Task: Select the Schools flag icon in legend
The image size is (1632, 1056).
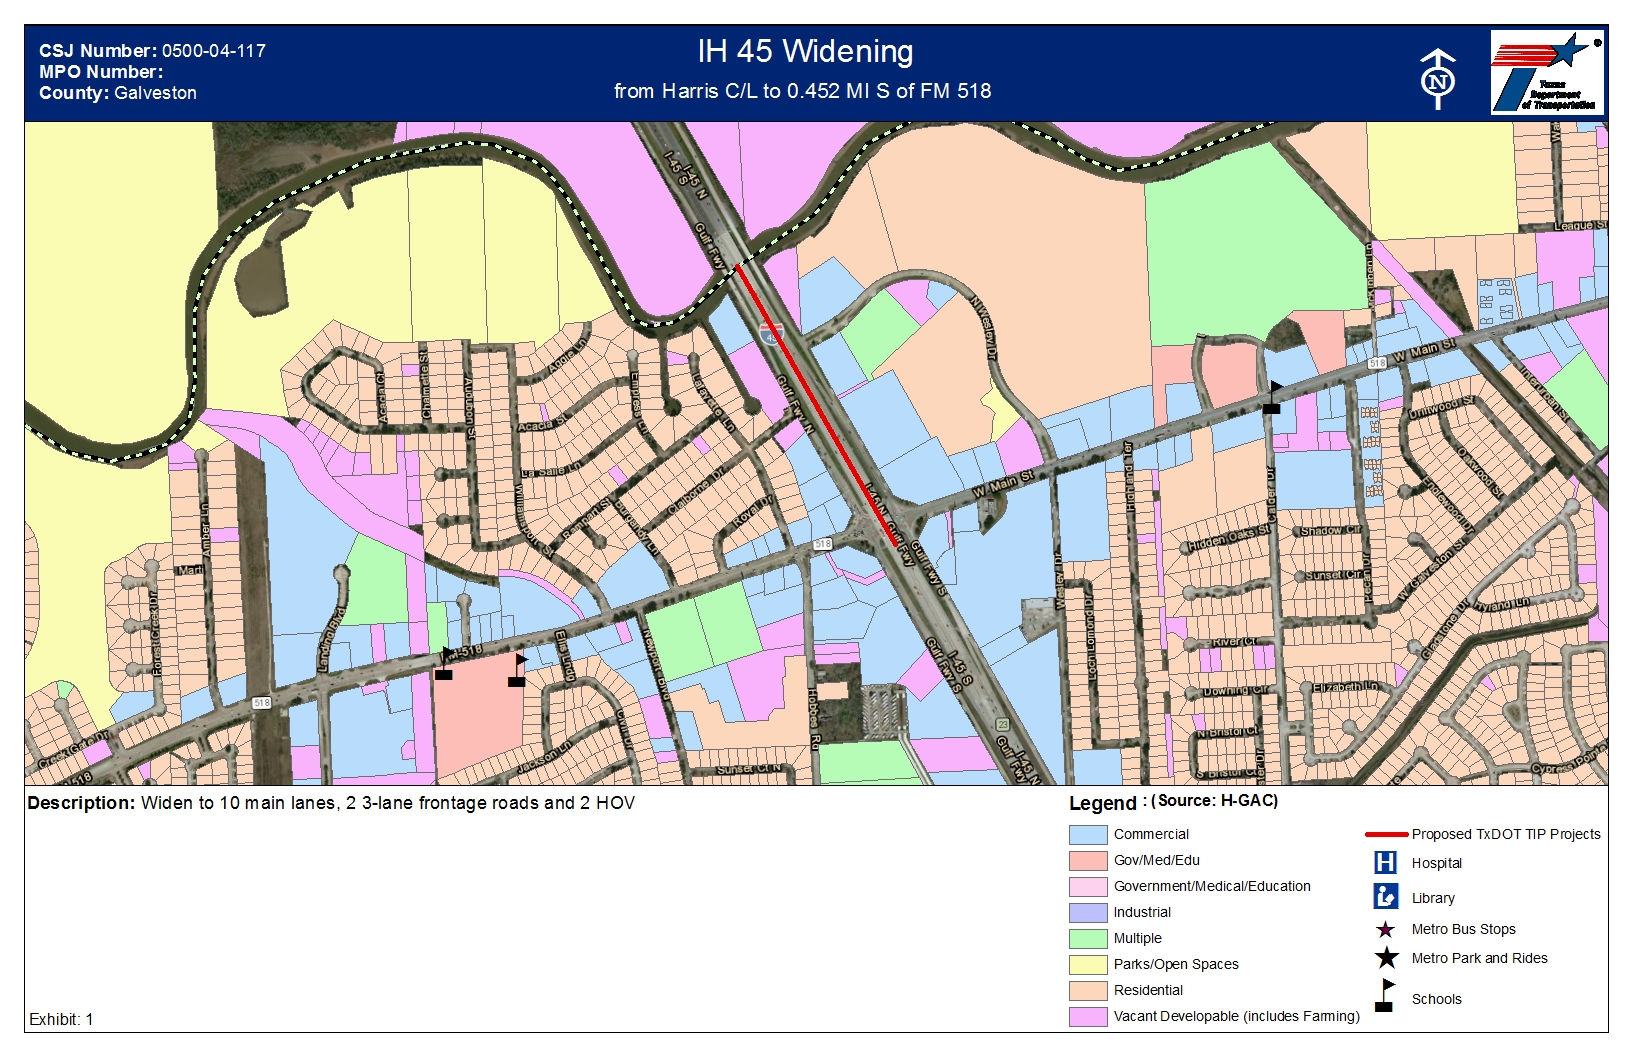Action: (x=1385, y=996)
